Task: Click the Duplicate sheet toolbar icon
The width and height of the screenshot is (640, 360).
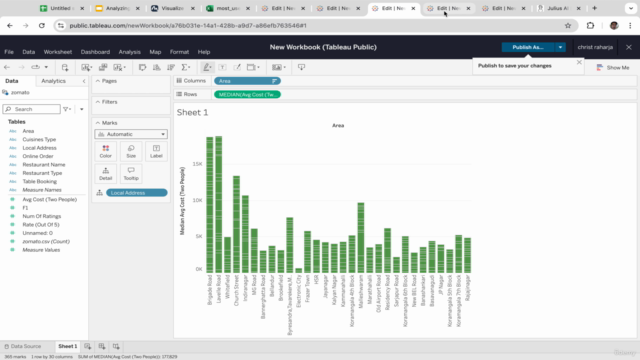Action: click(x=103, y=67)
